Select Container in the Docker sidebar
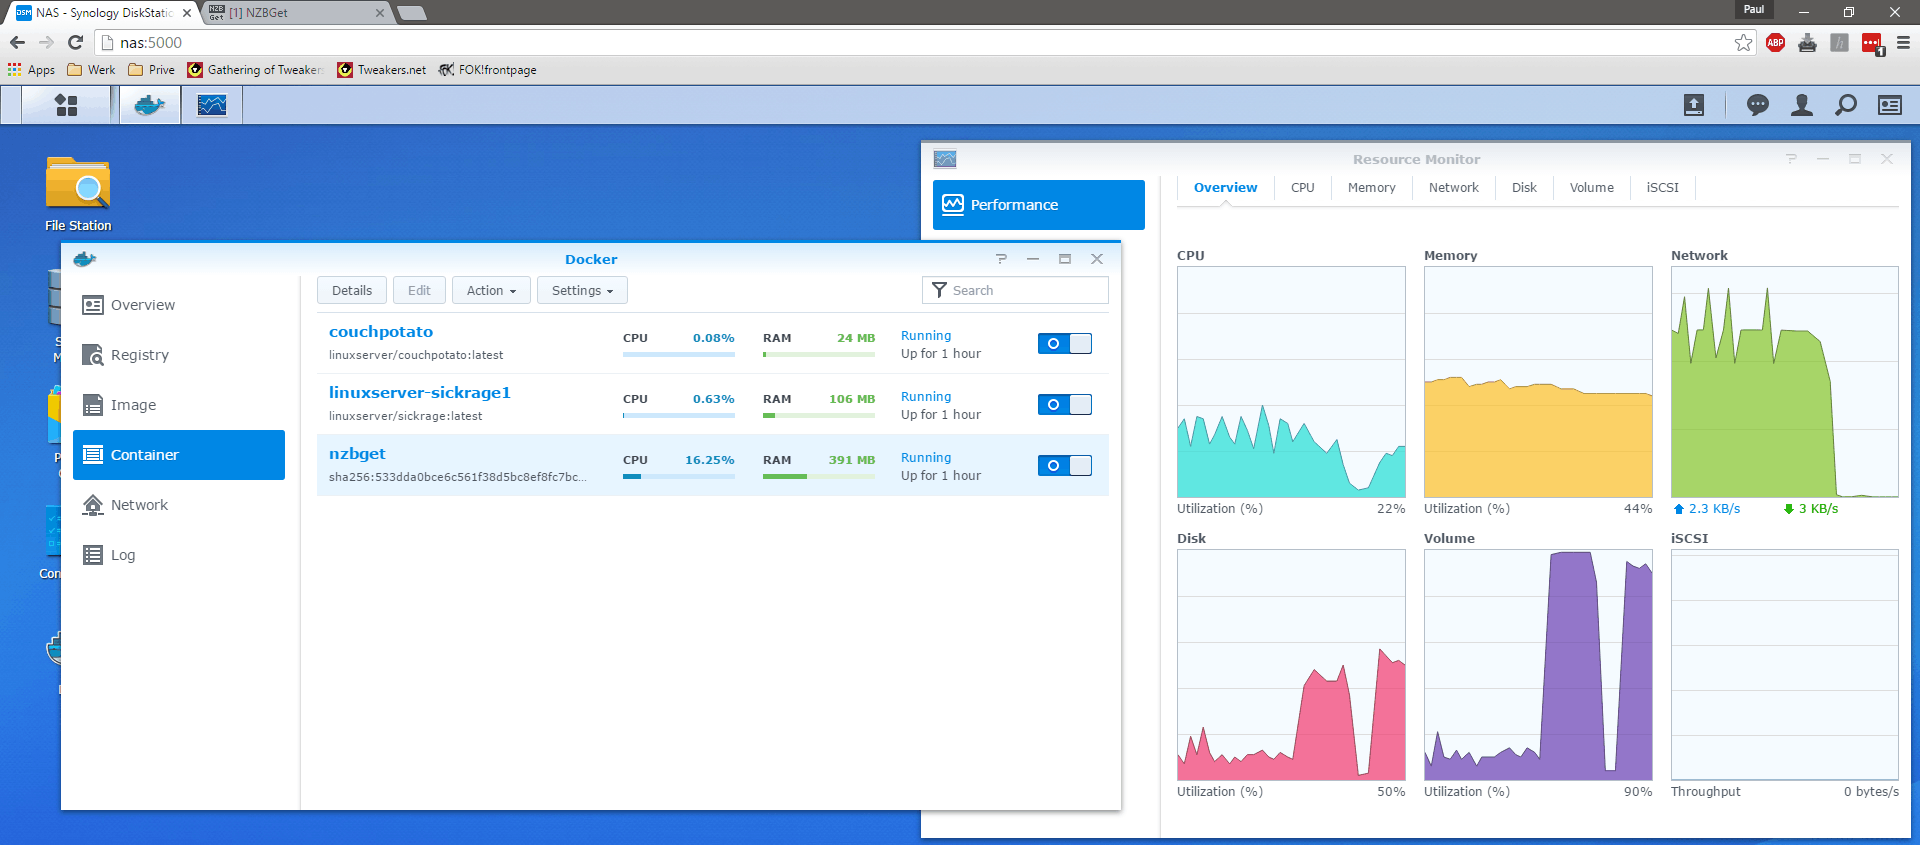This screenshot has height=845, width=1920. point(179,455)
